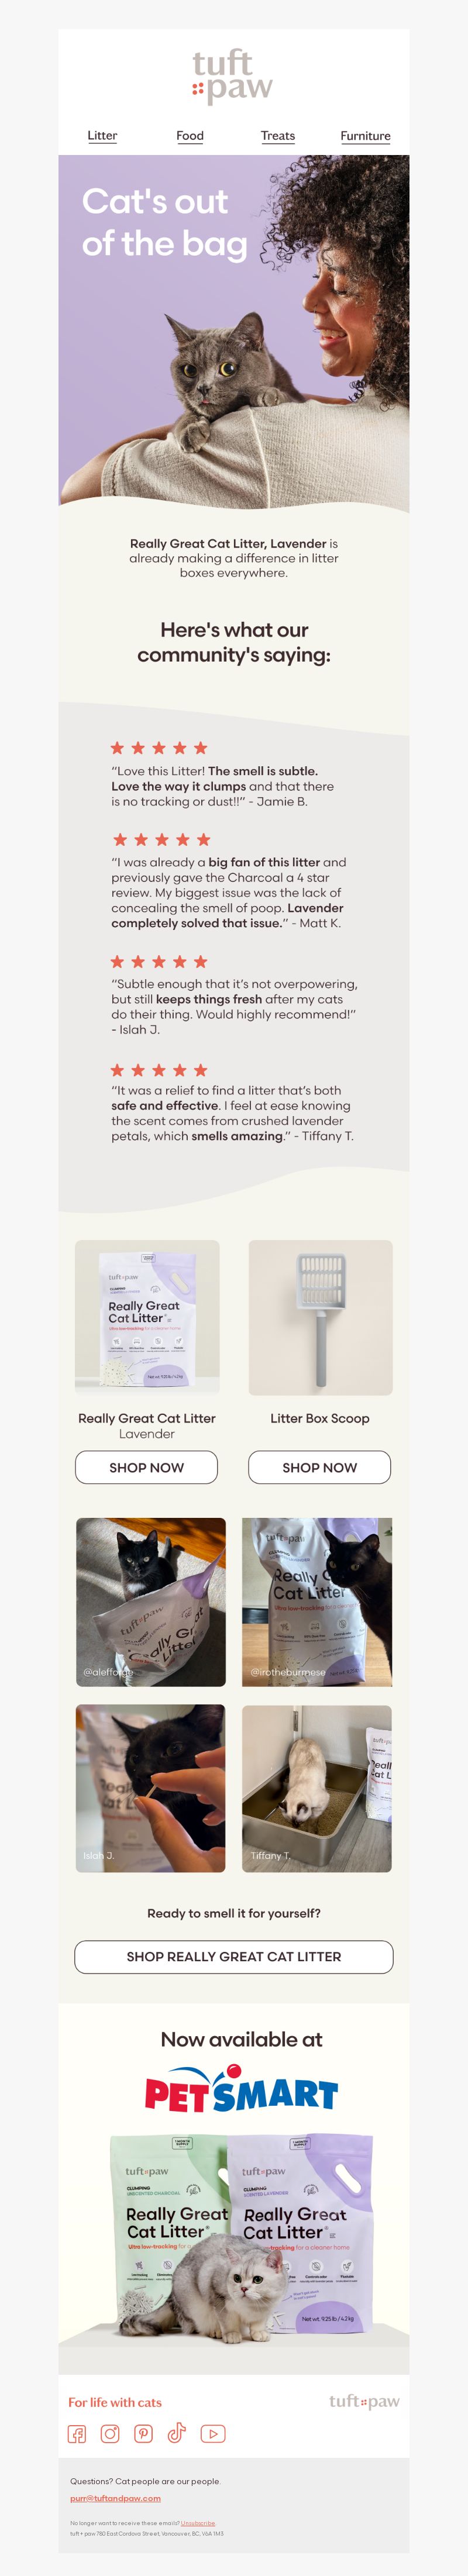Image resolution: width=468 pixels, height=2576 pixels.
Task: Click the tuft+paw footer logo
Action: coord(364,2401)
